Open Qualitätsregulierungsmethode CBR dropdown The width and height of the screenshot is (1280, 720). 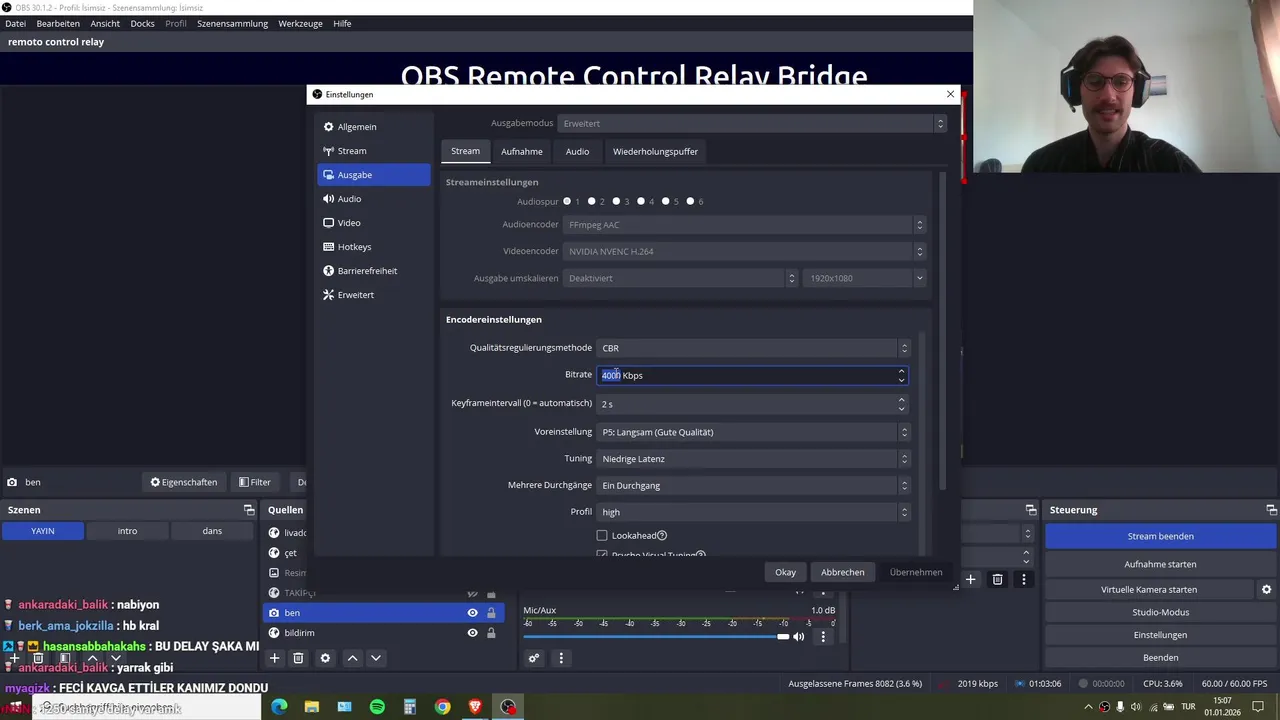[x=754, y=348]
